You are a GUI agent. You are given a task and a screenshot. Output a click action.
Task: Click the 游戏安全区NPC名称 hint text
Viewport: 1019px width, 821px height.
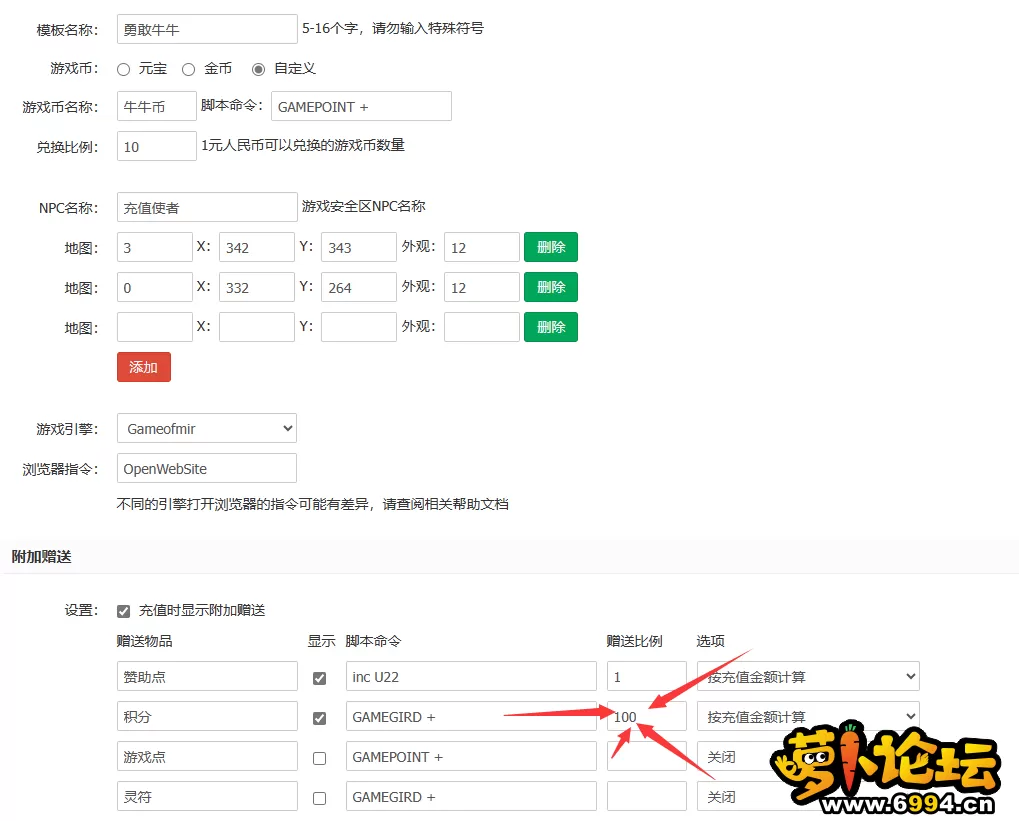[x=364, y=207]
